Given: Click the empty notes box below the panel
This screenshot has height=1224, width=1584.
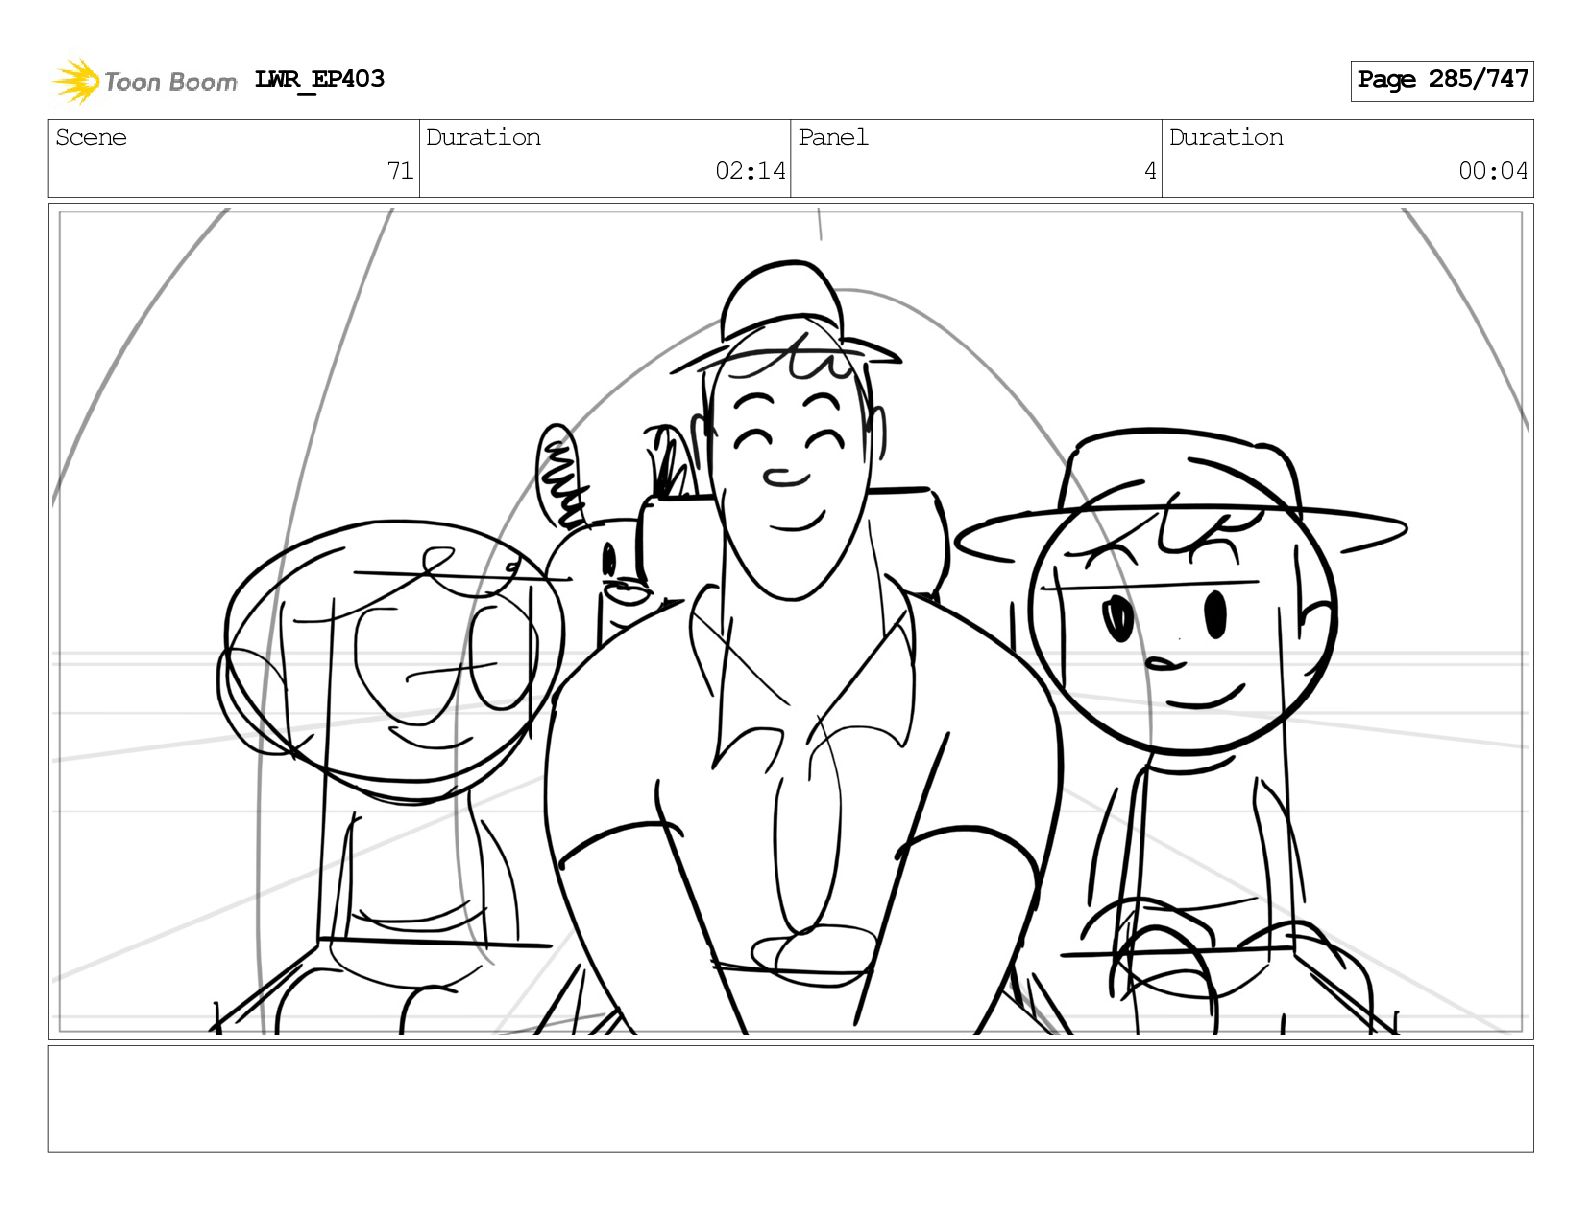Looking at the screenshot, I should click(790, 1099).
